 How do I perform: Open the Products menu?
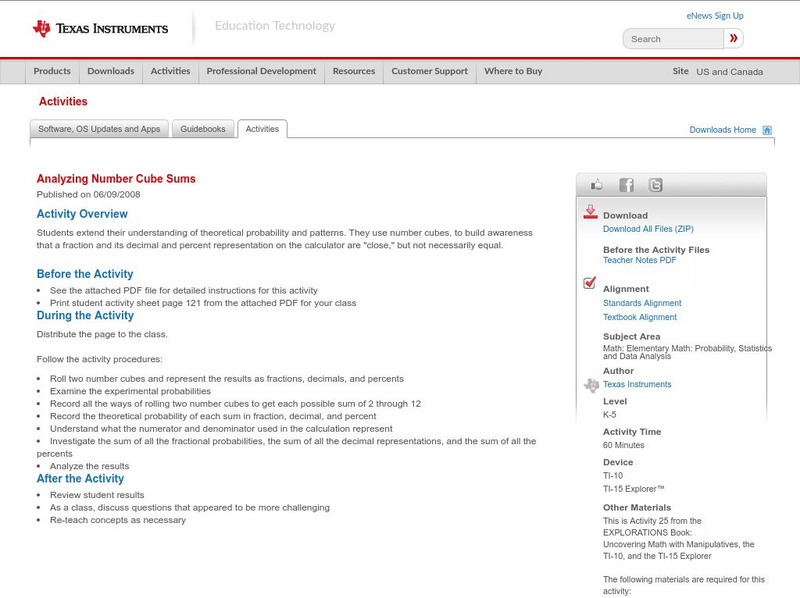(x=52, y=71)
